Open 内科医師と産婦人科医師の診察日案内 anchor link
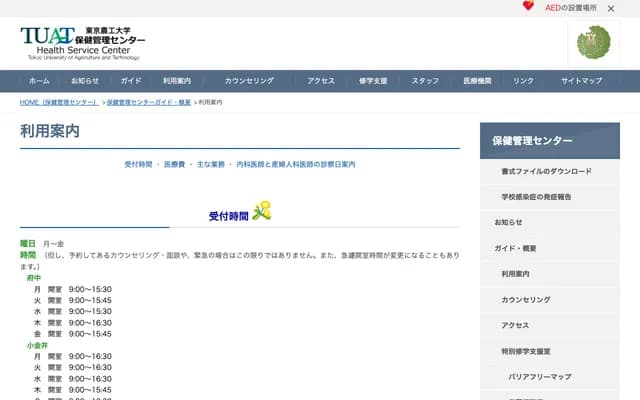The image size is (640, 400). pos(296,164)
